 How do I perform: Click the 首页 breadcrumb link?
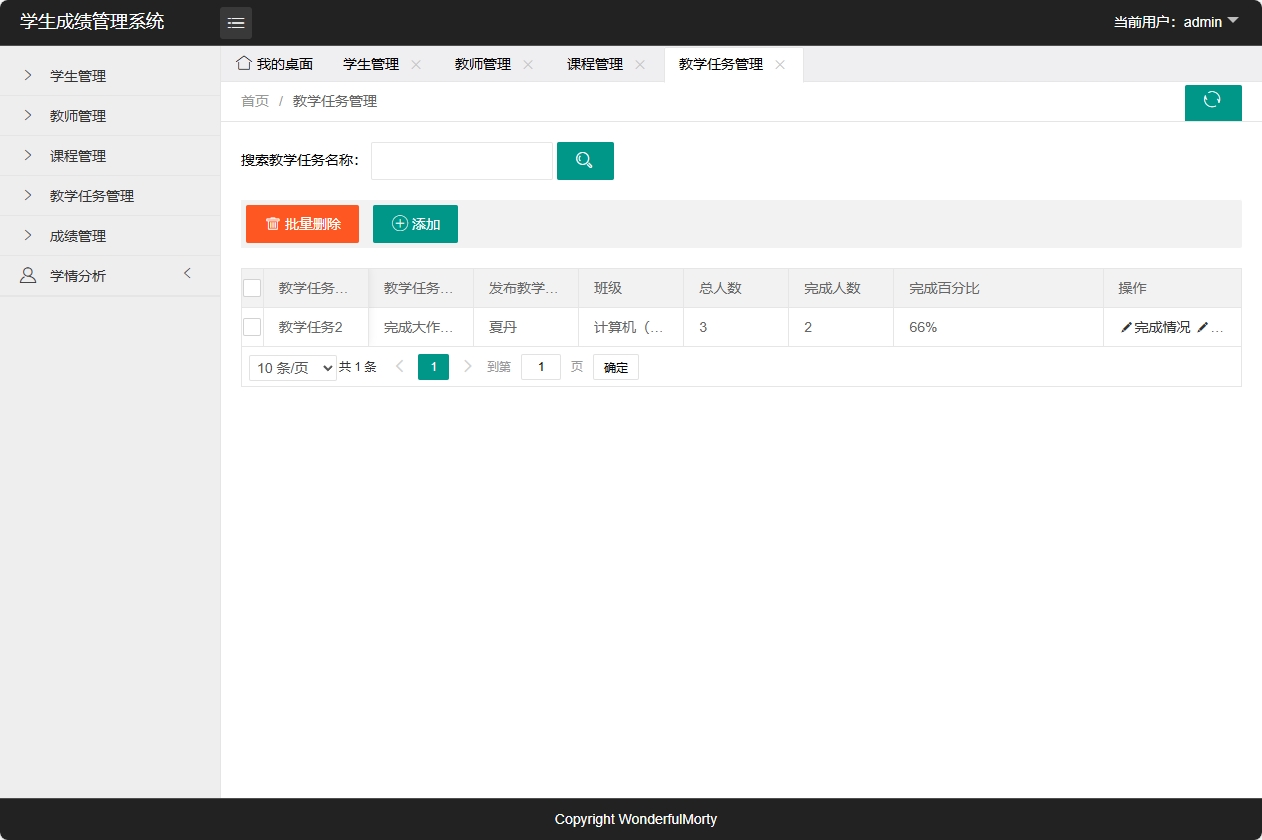254,100
